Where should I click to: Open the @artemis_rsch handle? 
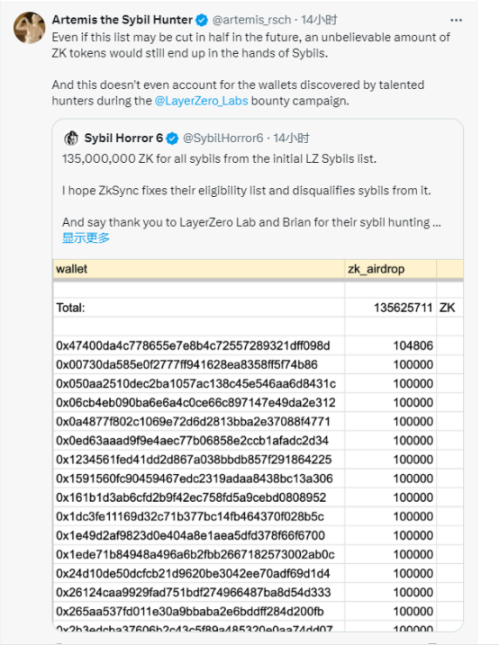(251, 20)
